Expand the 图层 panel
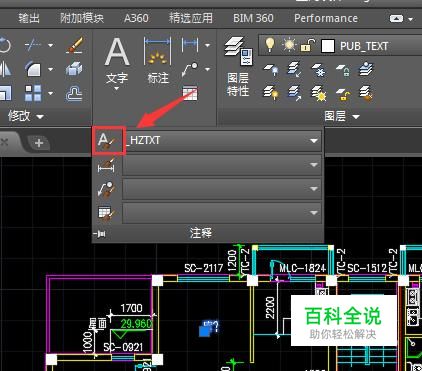 [342, 116]
